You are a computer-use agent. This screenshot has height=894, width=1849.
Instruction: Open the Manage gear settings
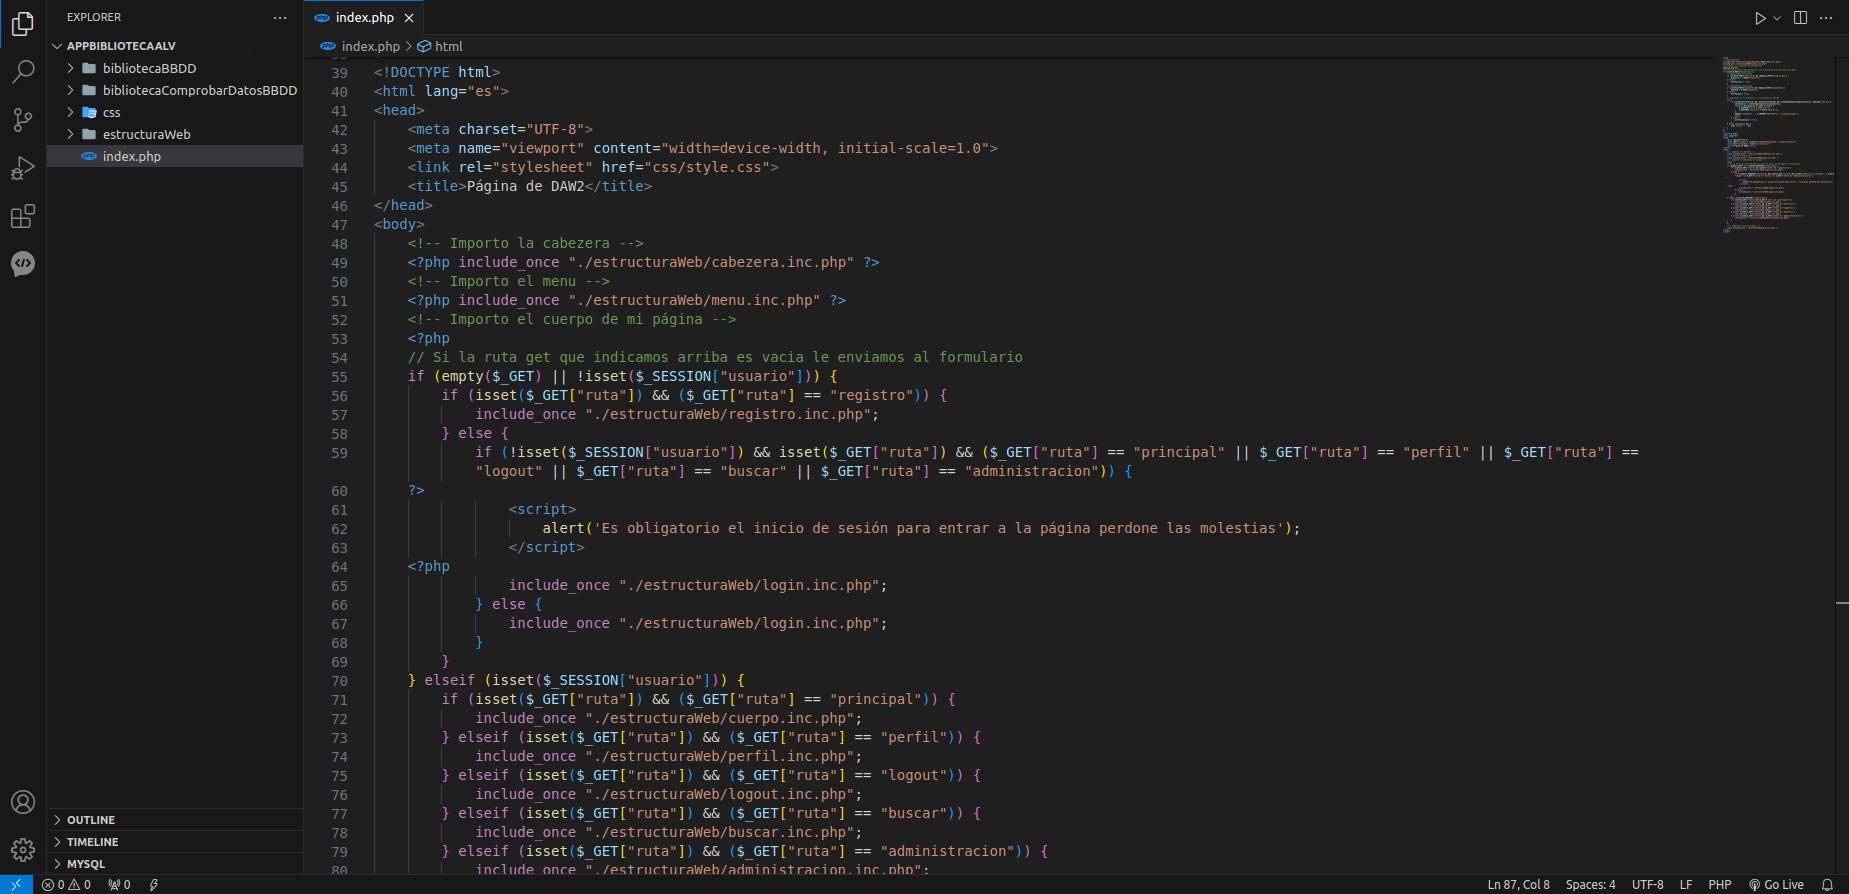coord(22,850)
